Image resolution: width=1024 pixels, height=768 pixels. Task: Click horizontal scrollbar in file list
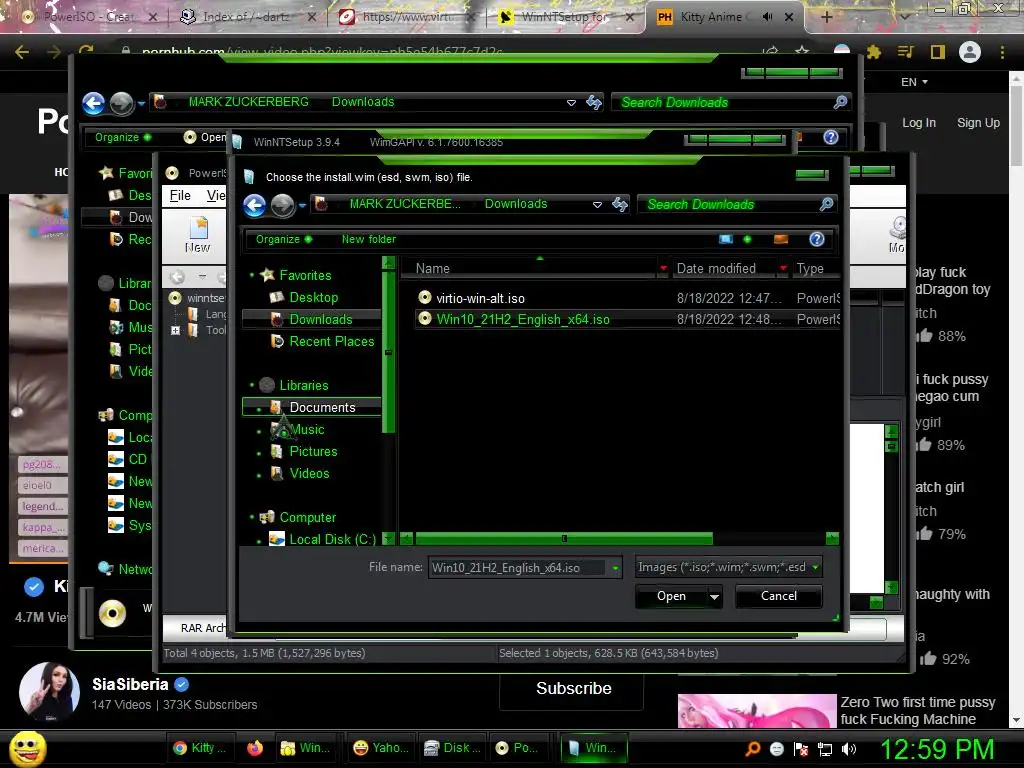[x=564, y=539]
